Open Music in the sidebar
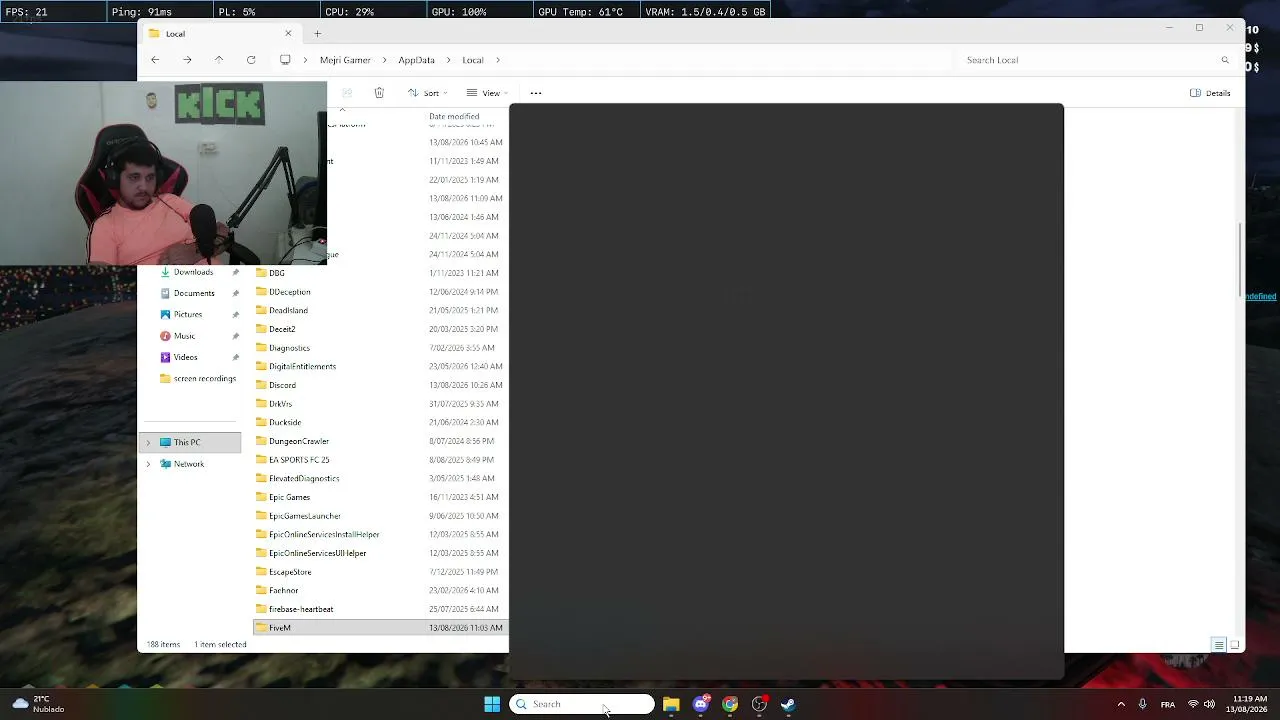Viewport: 1280px width, 720px height. pos(184,336)
